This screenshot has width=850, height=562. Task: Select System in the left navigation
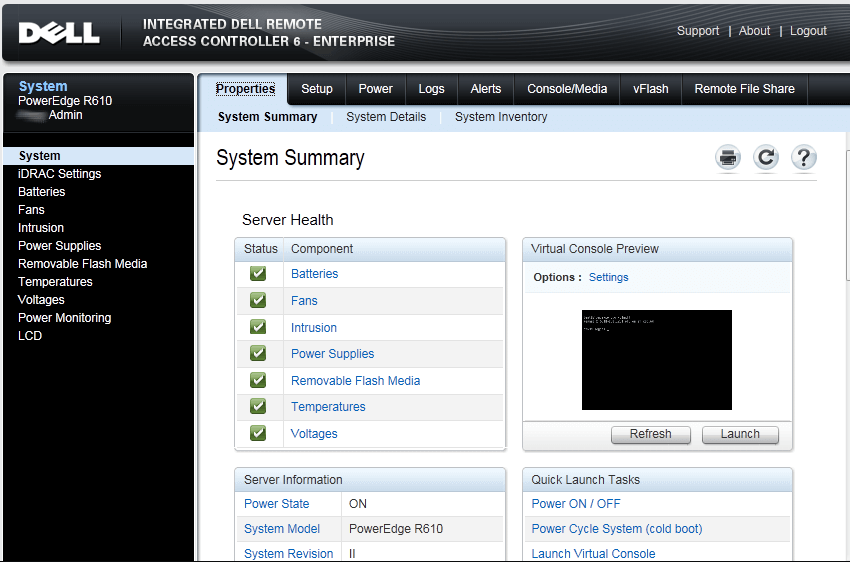click(99, 156)
